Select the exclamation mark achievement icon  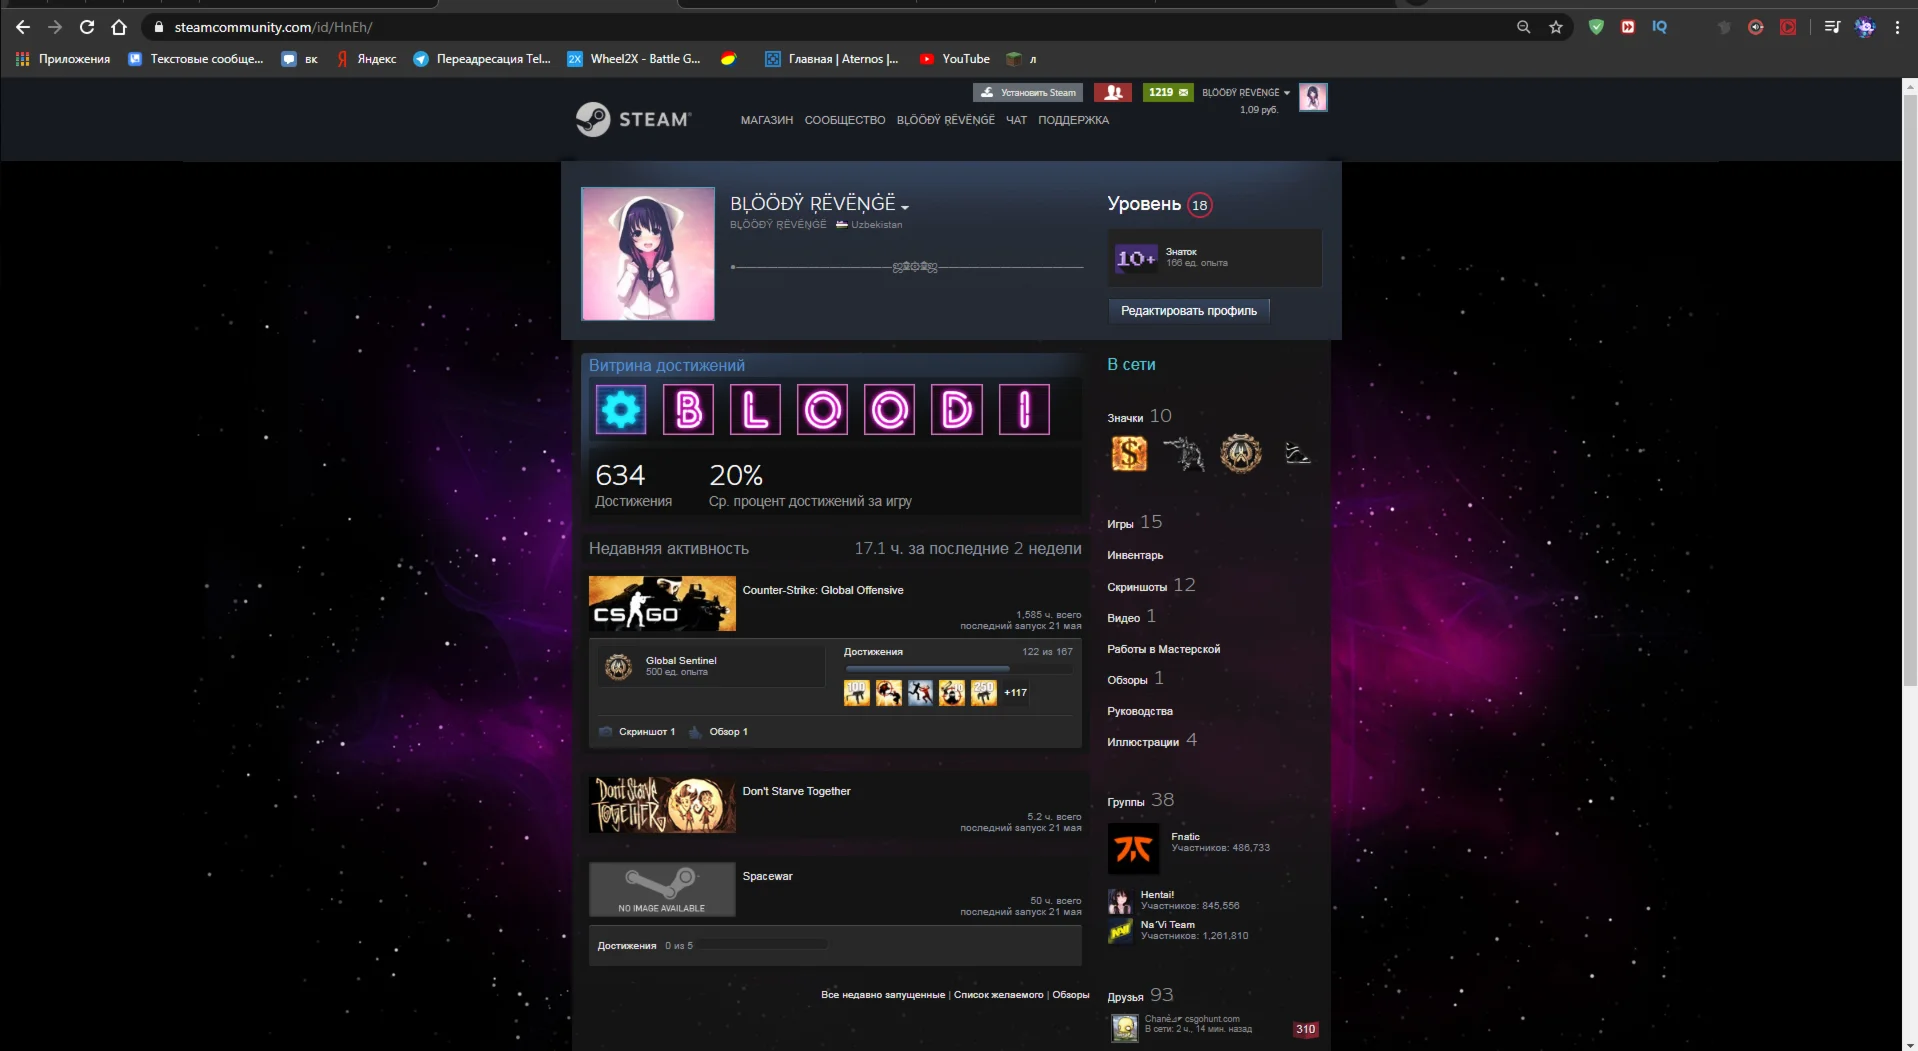(x=1024, y=410)
